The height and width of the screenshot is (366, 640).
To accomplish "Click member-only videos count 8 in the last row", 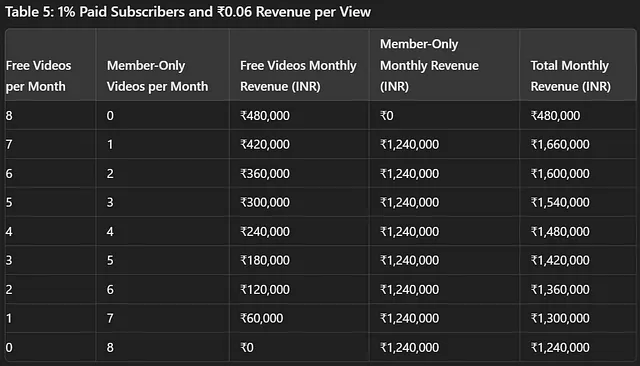I will pos(110,347).
